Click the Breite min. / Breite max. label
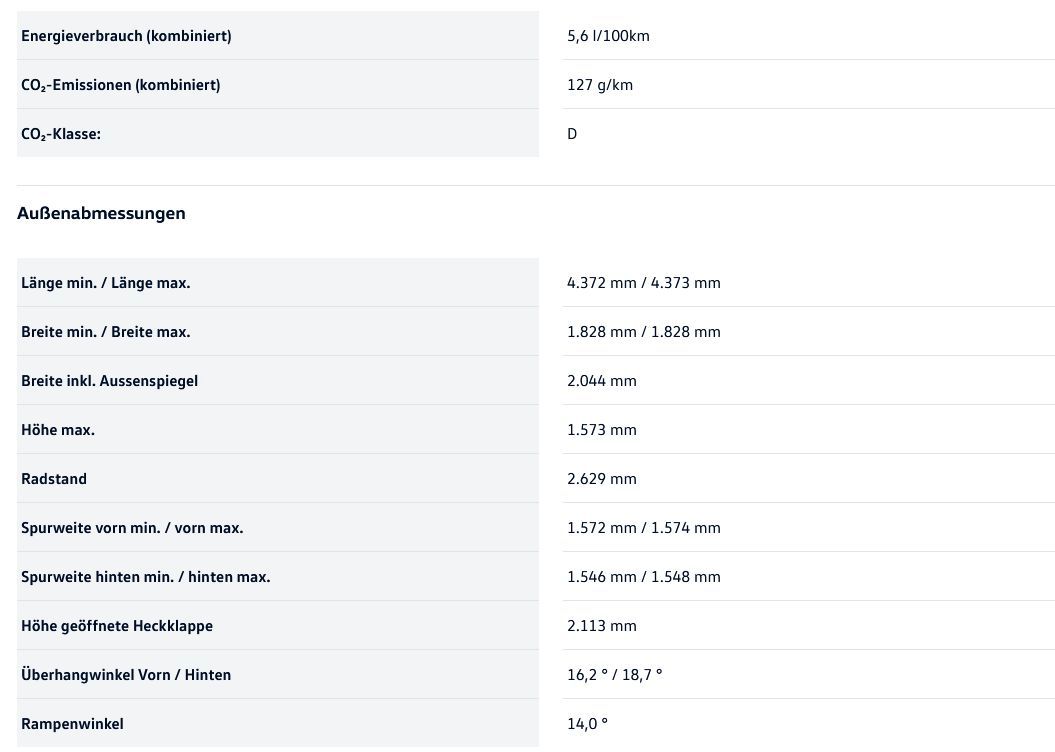The image size is (1055, 752). click(105, 332)
